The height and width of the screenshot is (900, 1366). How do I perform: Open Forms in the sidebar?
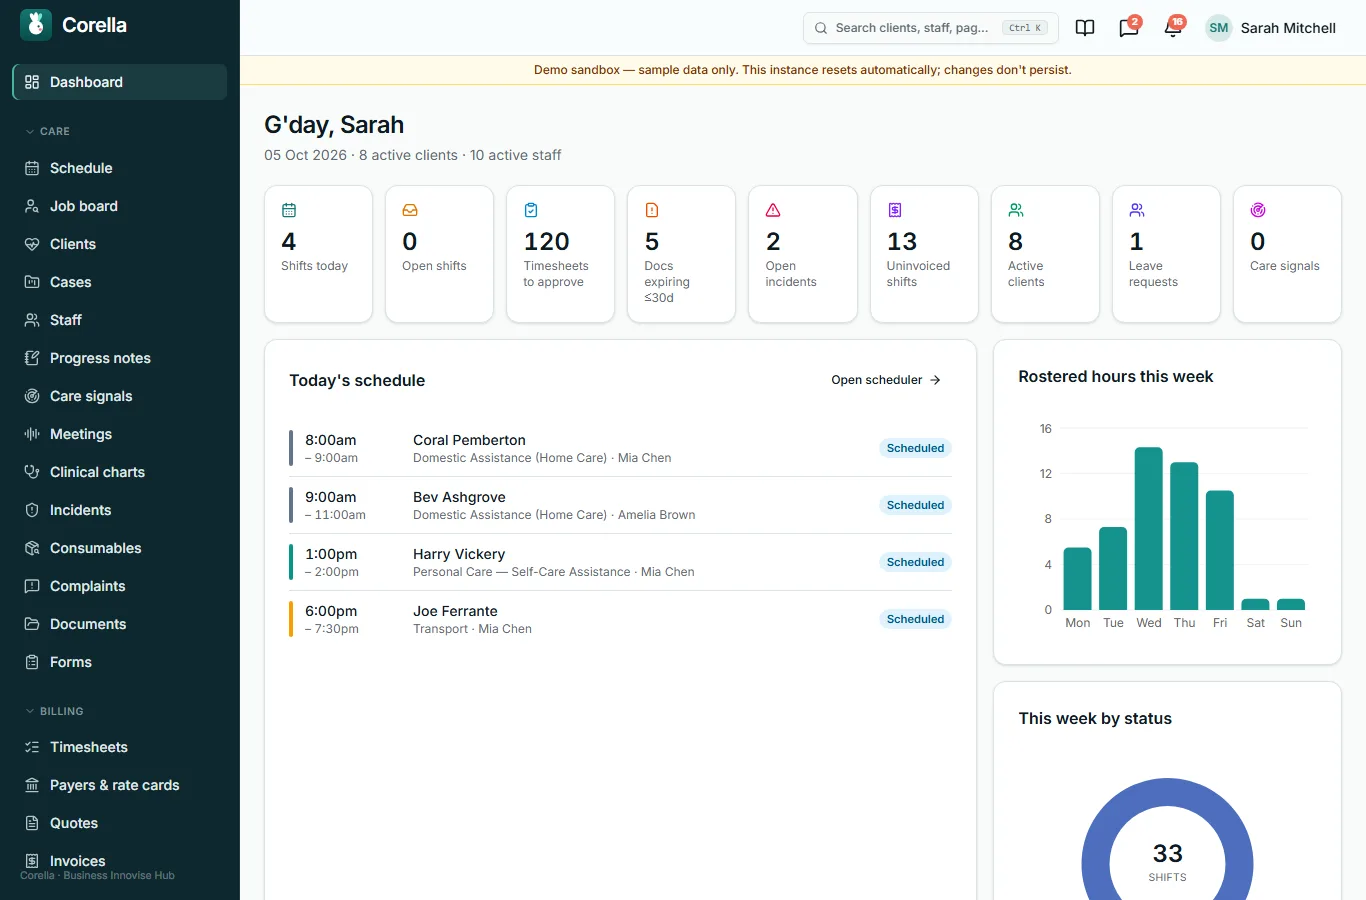coord(120,662)
